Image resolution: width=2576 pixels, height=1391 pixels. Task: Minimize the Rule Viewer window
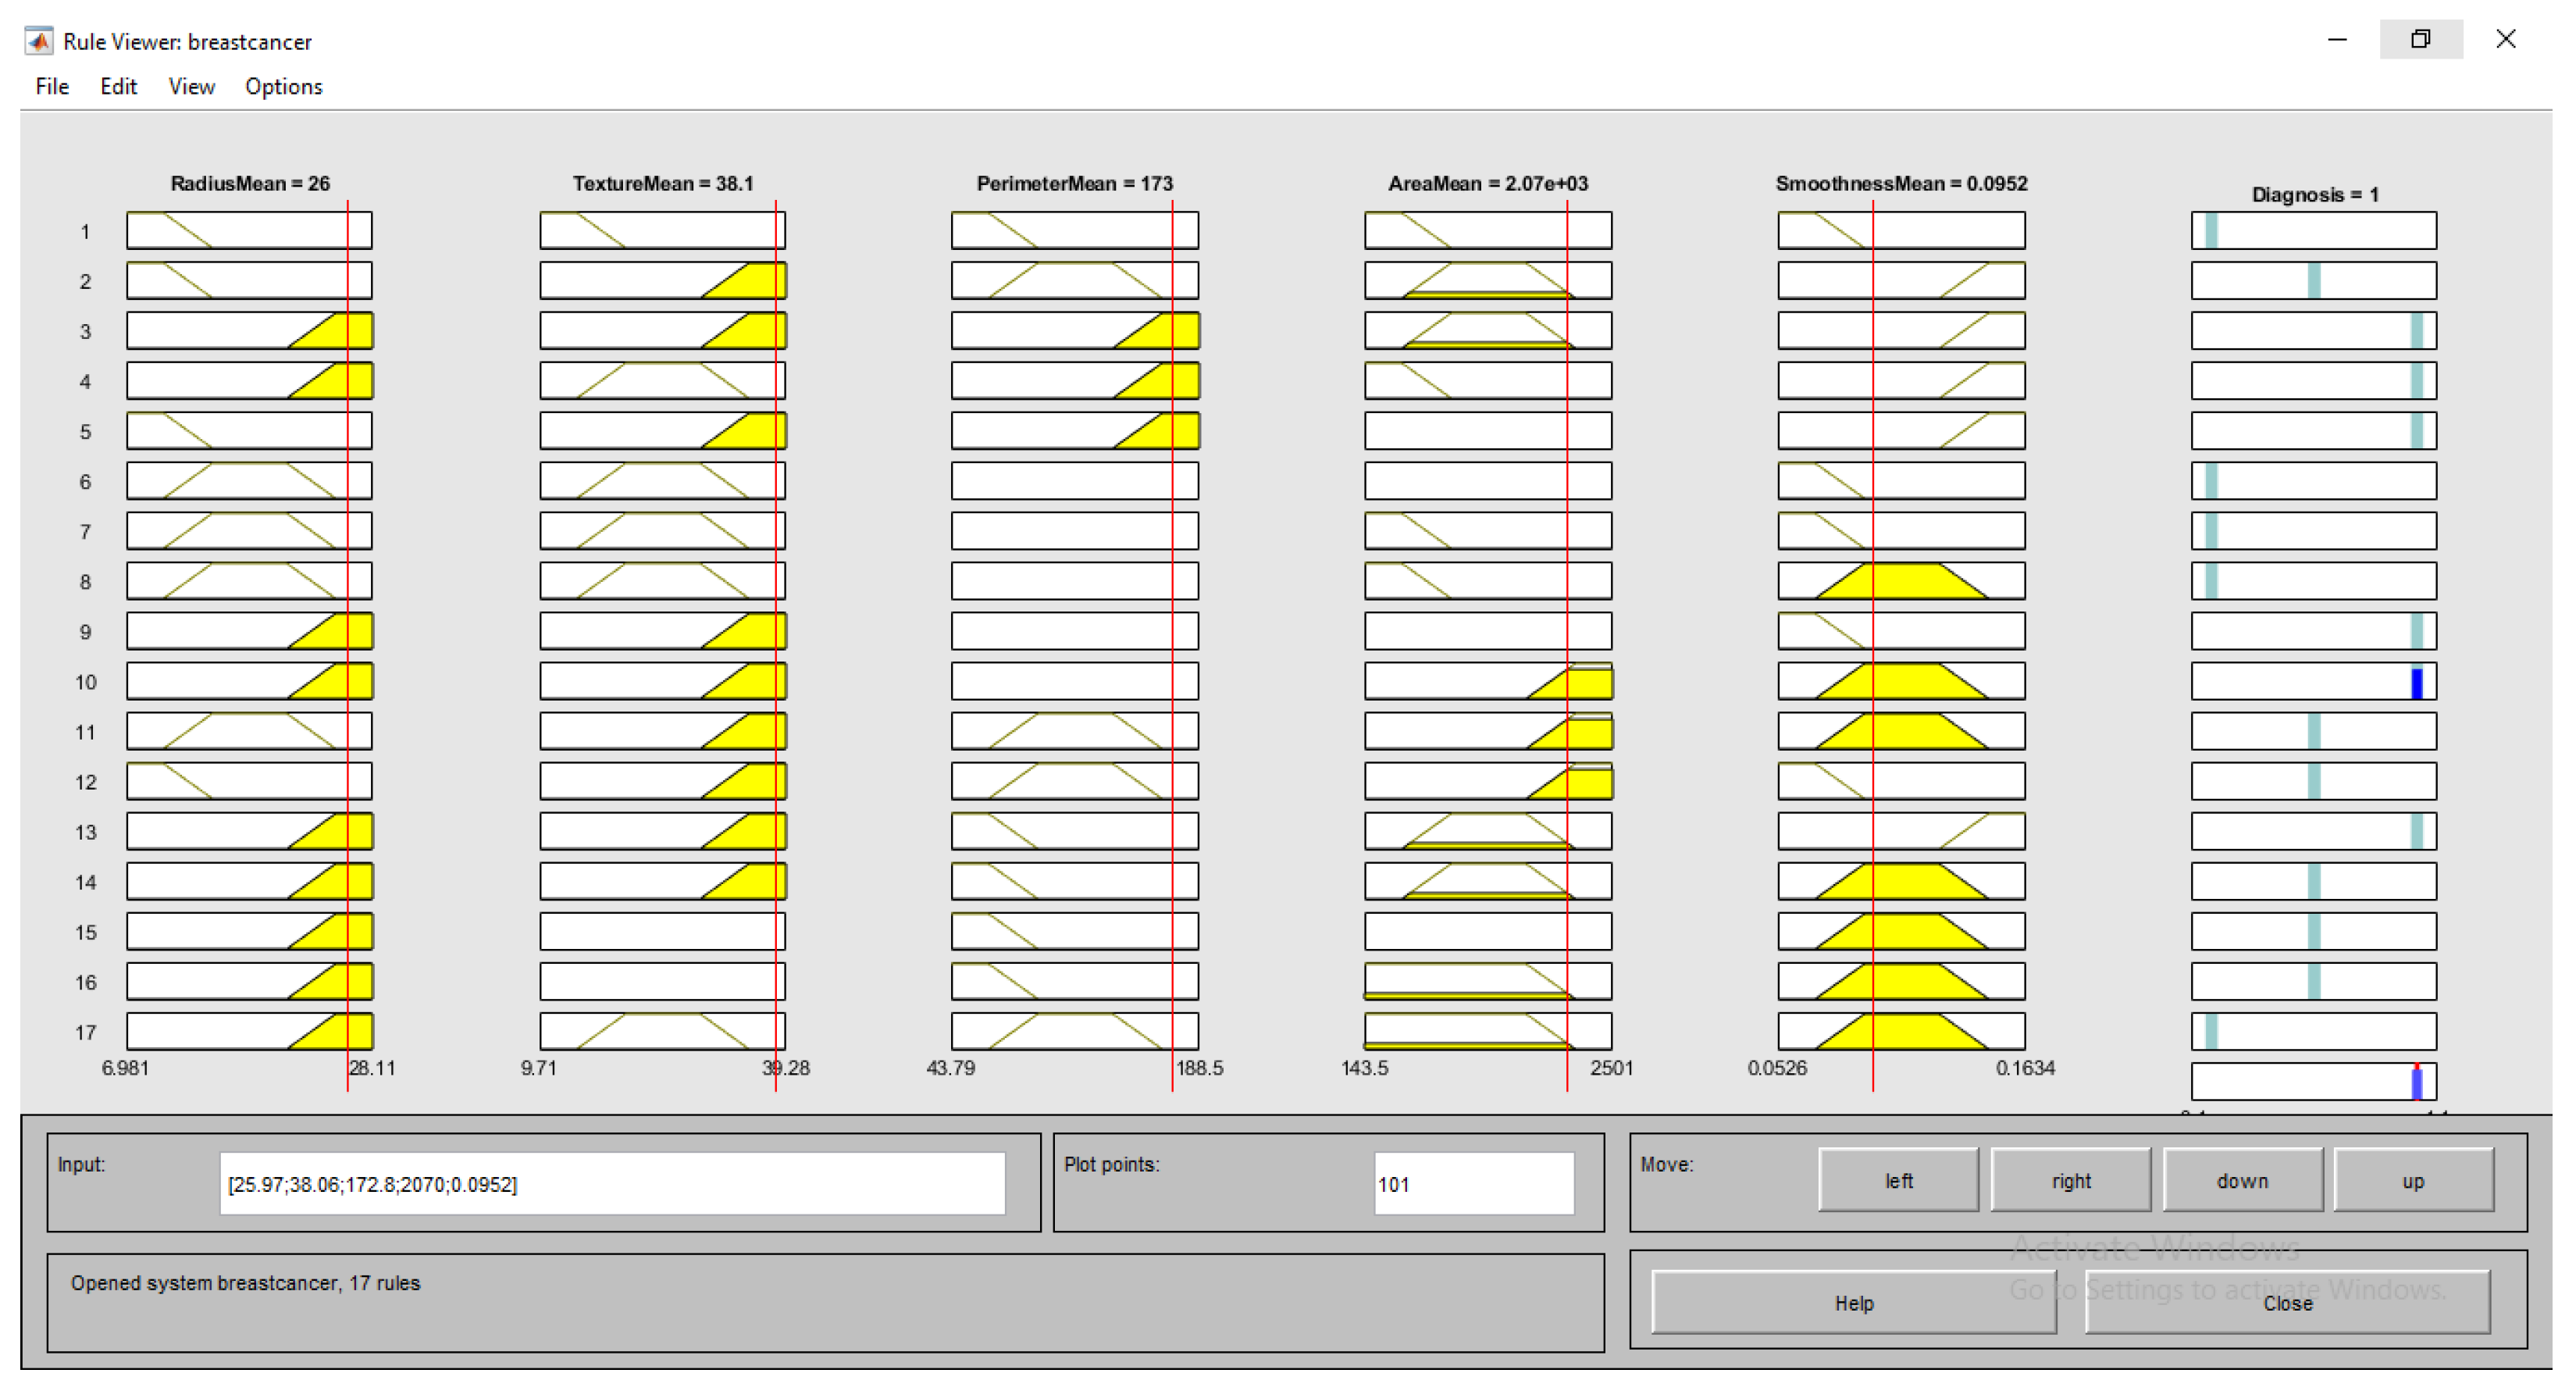2337,39
